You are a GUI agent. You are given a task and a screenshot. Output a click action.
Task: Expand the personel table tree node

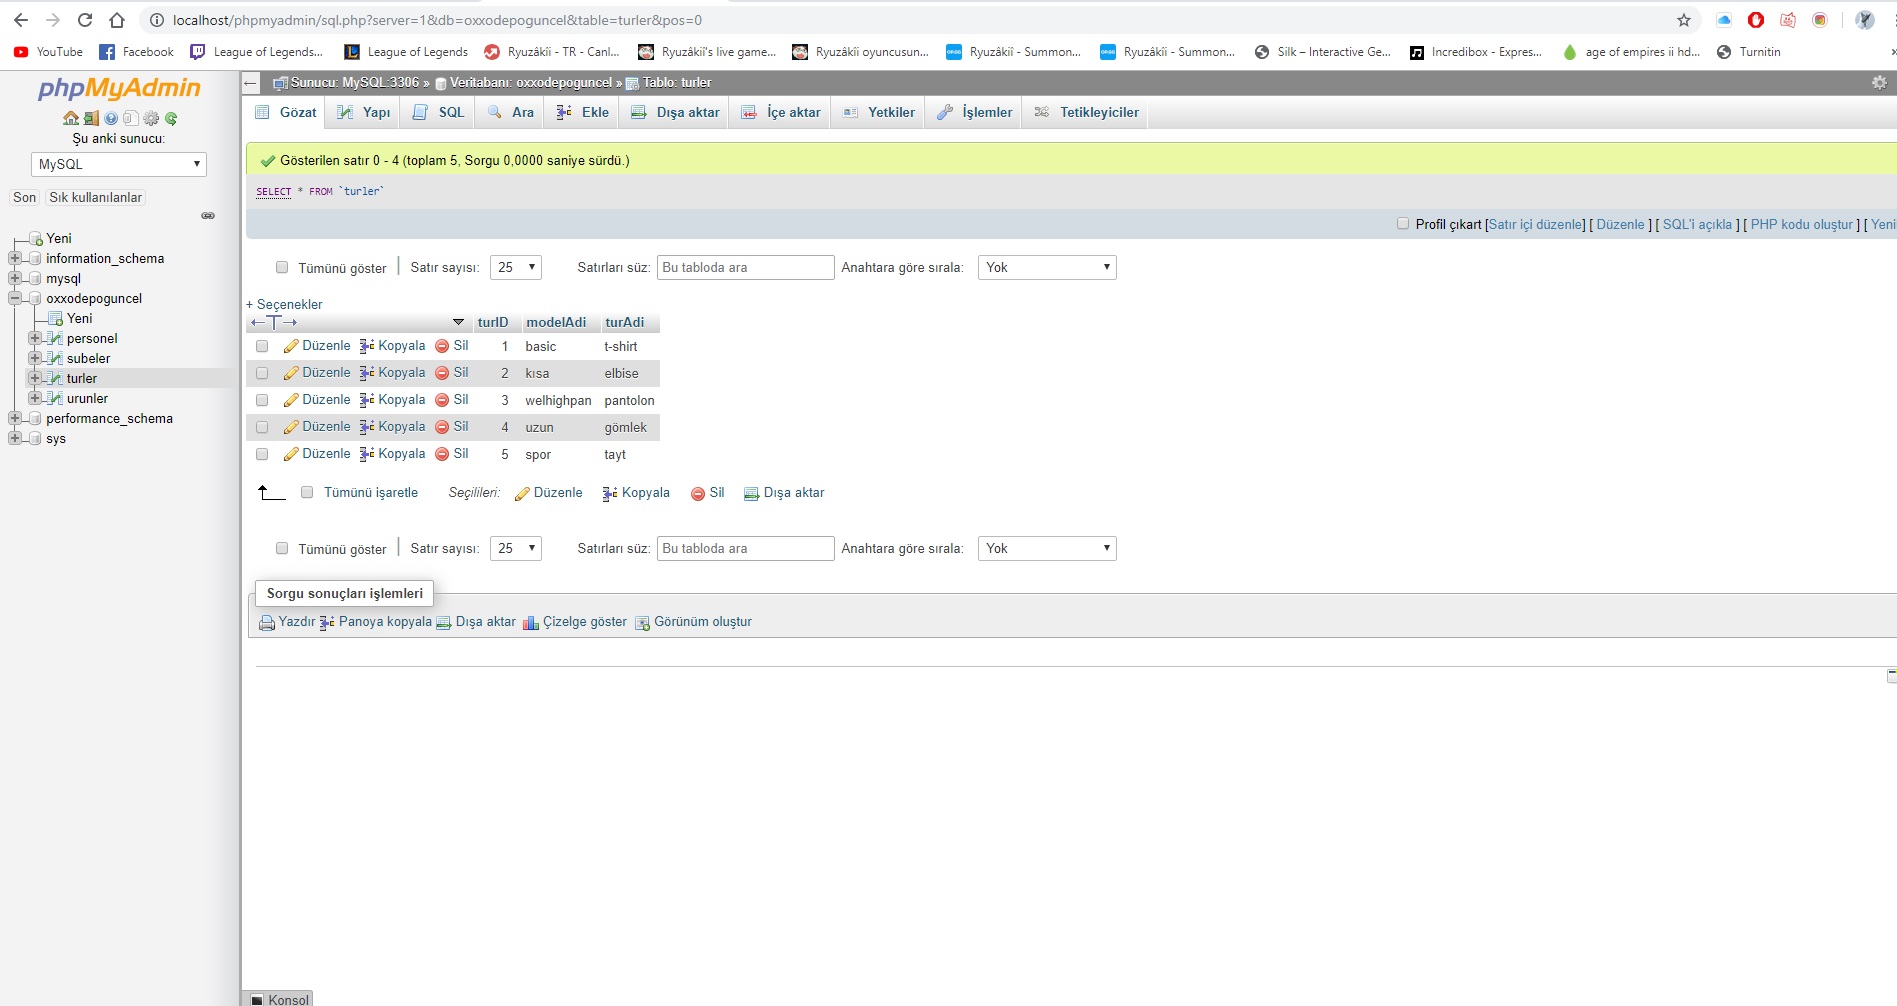click(x=35, y=338)
